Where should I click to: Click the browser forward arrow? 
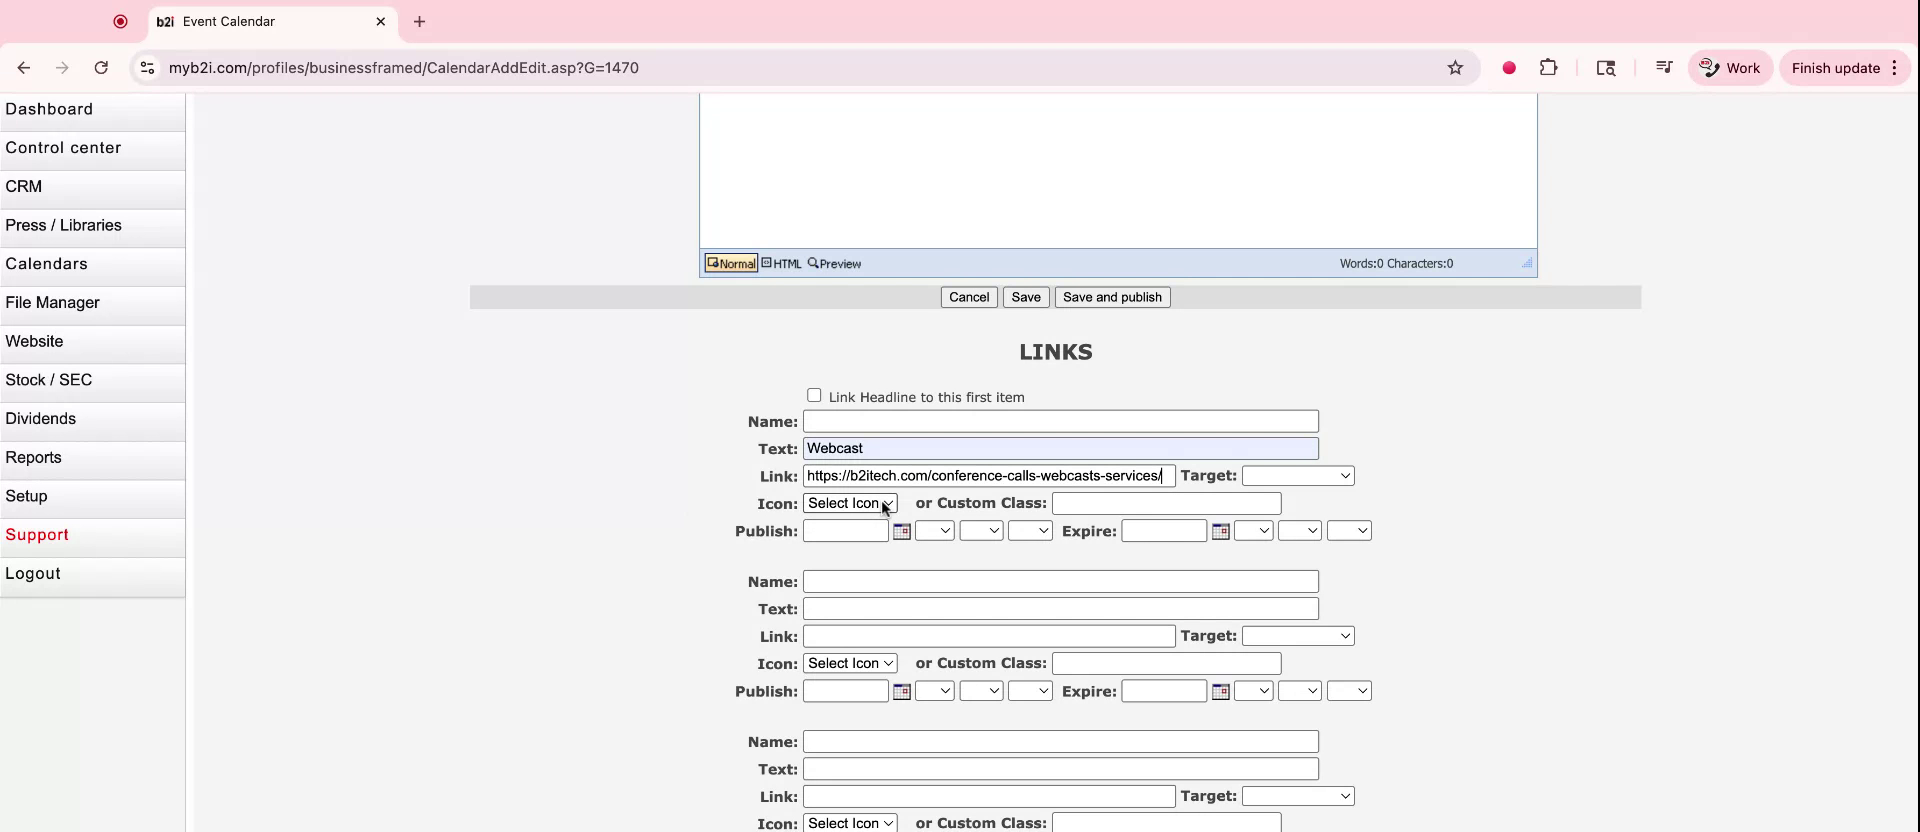[x=62, y=68]
